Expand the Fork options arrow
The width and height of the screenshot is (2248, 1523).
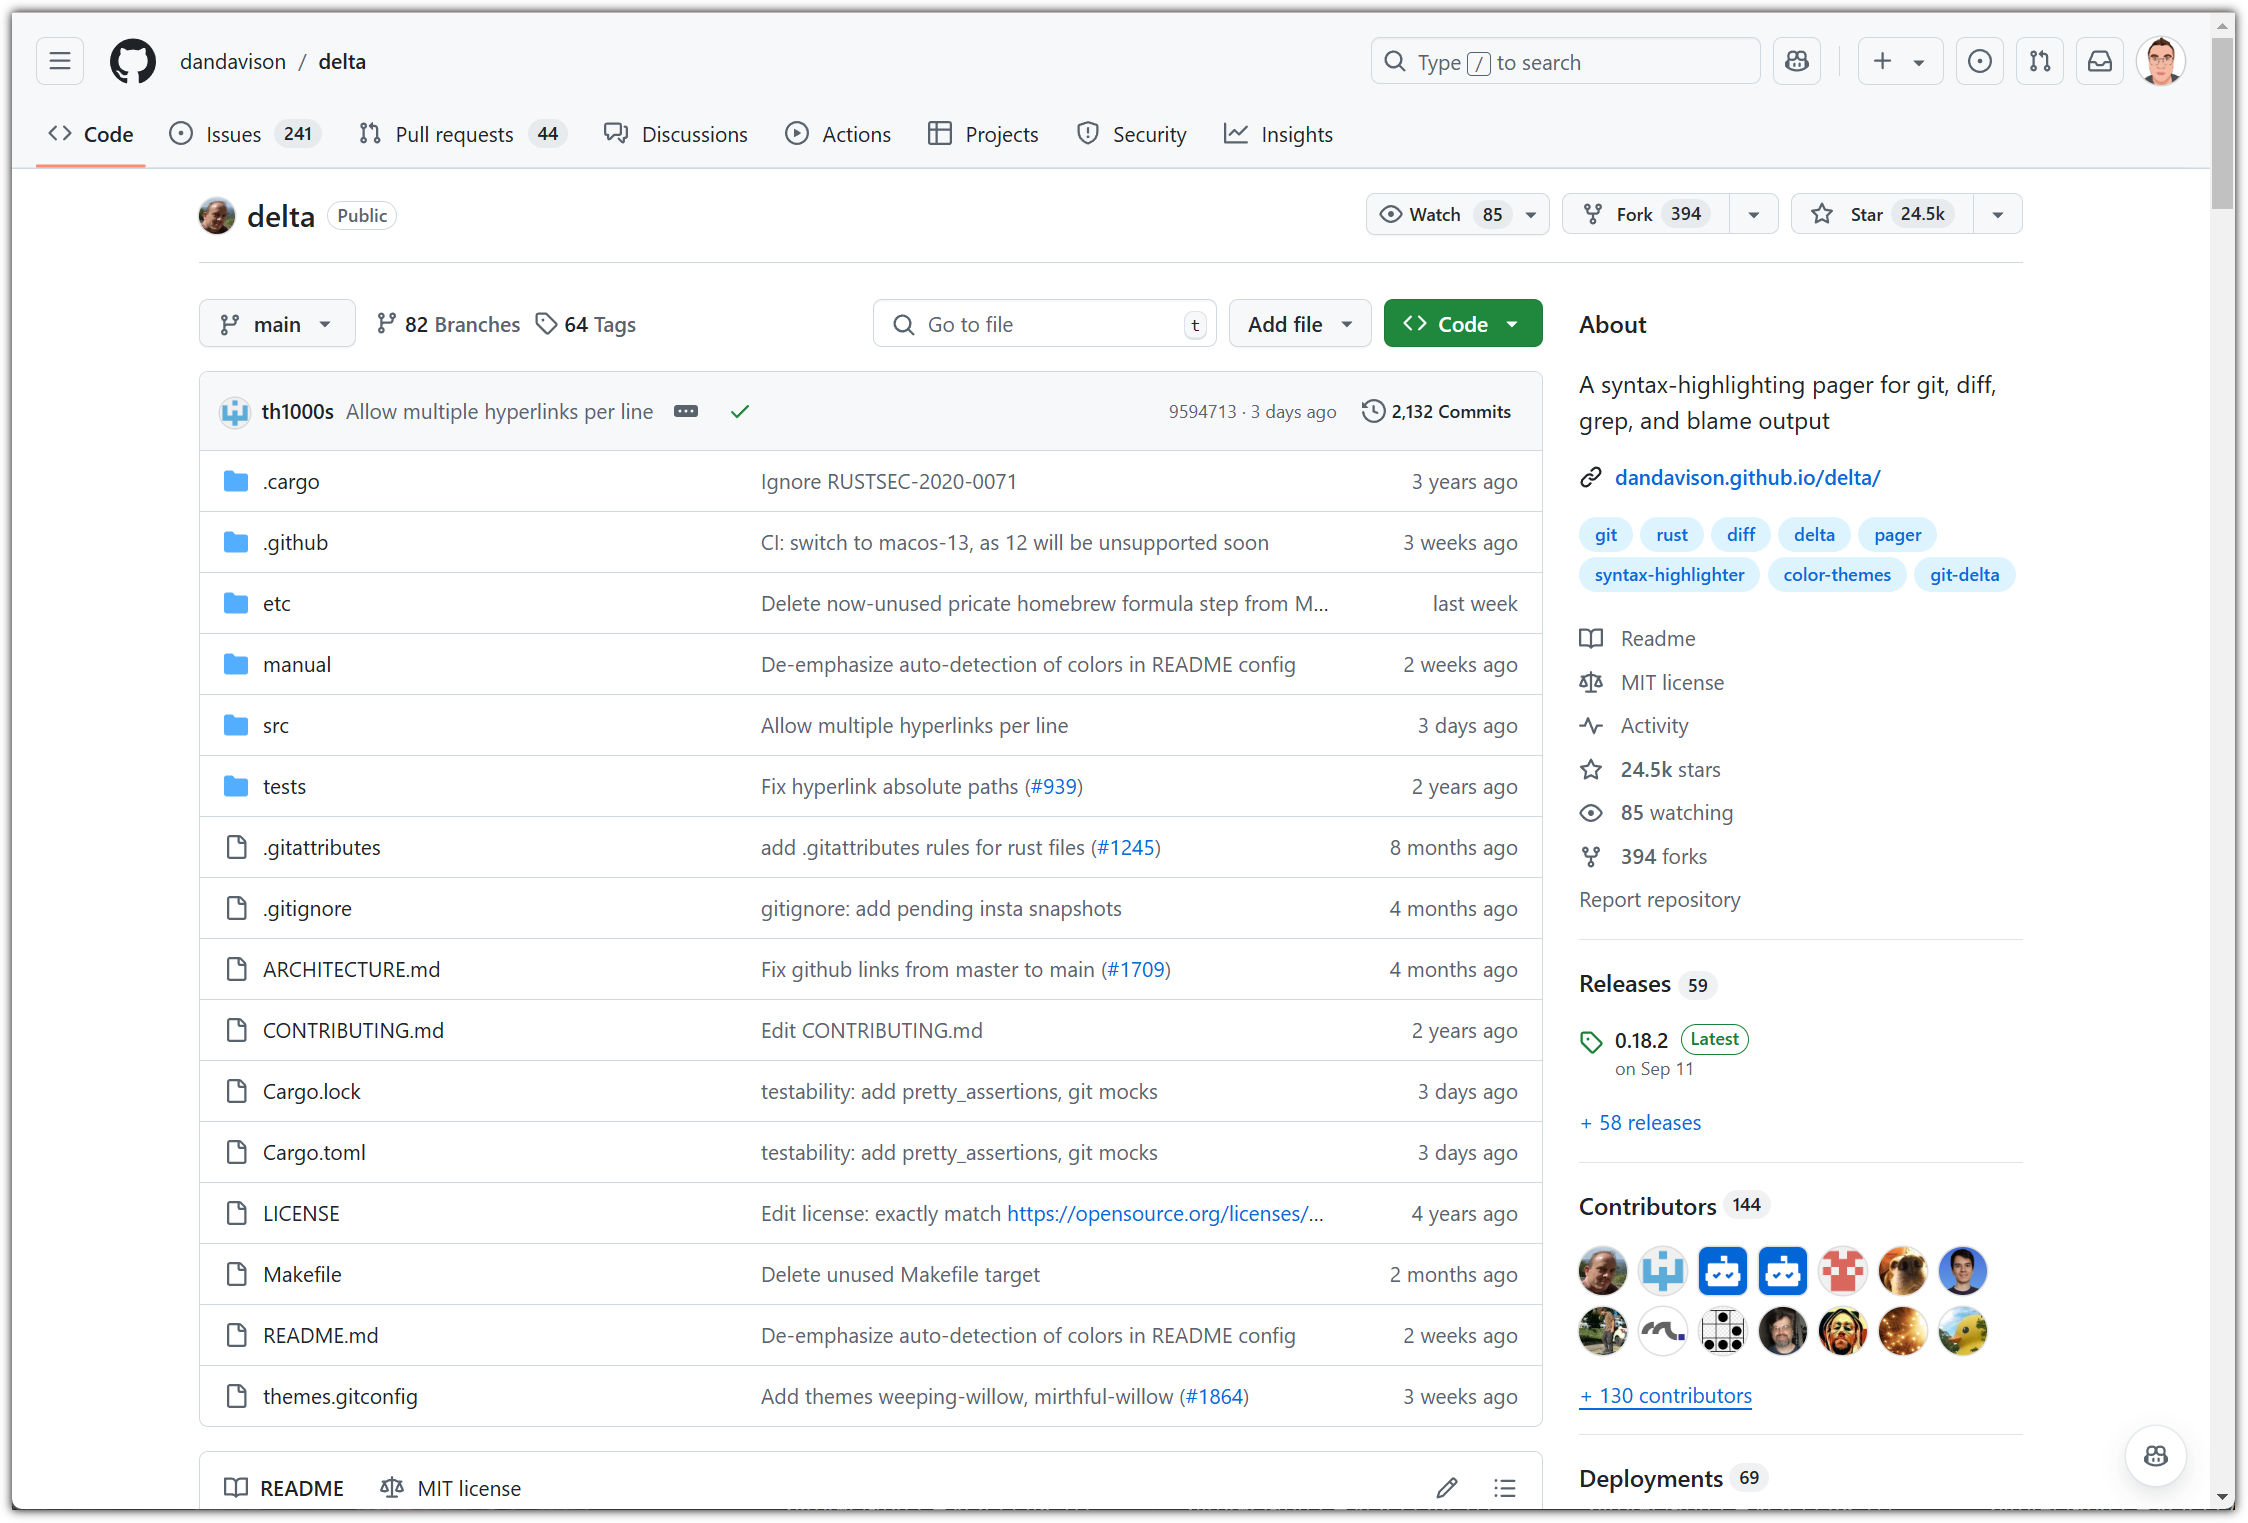click(x=1754, y=214)
